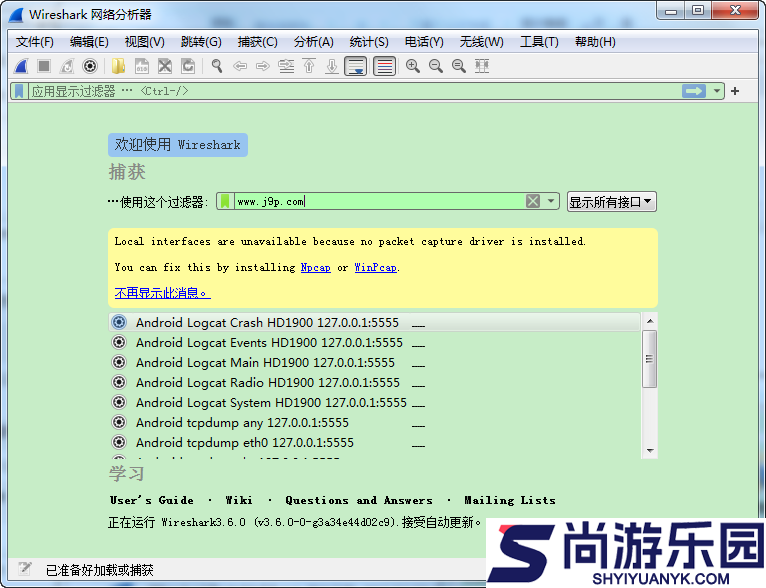The width and height of the screenshot is (766, 588).
Task: Toggle packet colorization rules
Action: click(x=384, y=66)
